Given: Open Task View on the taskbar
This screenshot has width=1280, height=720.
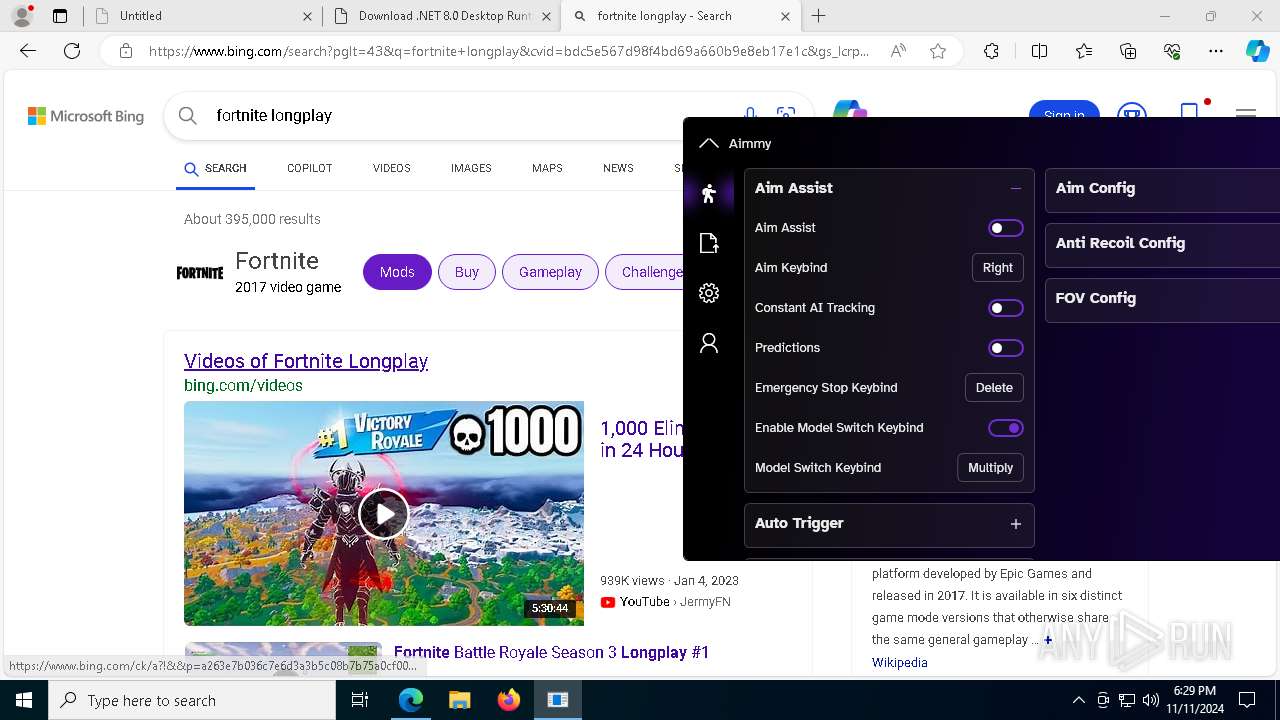Looking at the screenshot, I should click(x=360, y=700).
